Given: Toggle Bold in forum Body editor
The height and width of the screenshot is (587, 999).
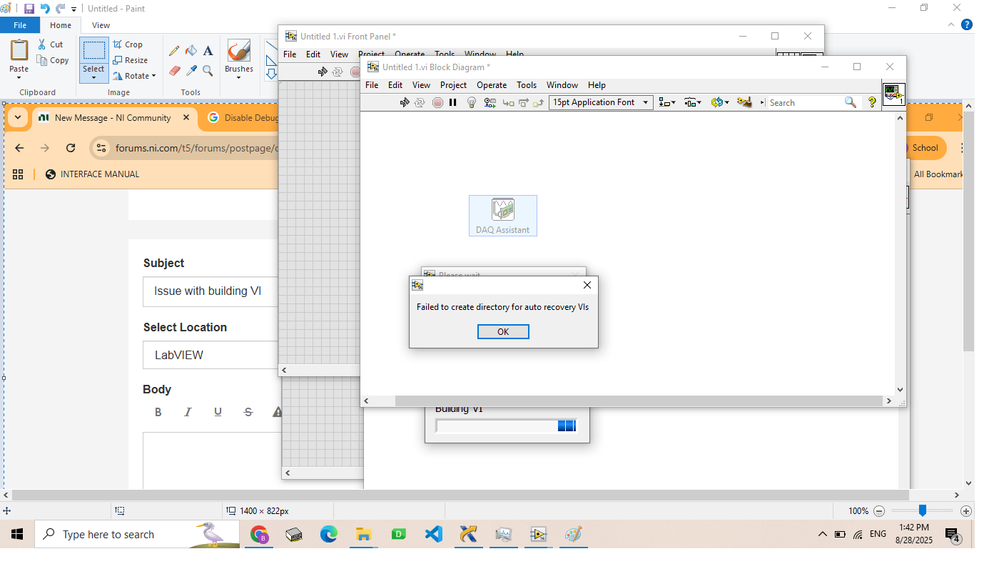Looking at the screenshot, I should (x=158, y=412).
